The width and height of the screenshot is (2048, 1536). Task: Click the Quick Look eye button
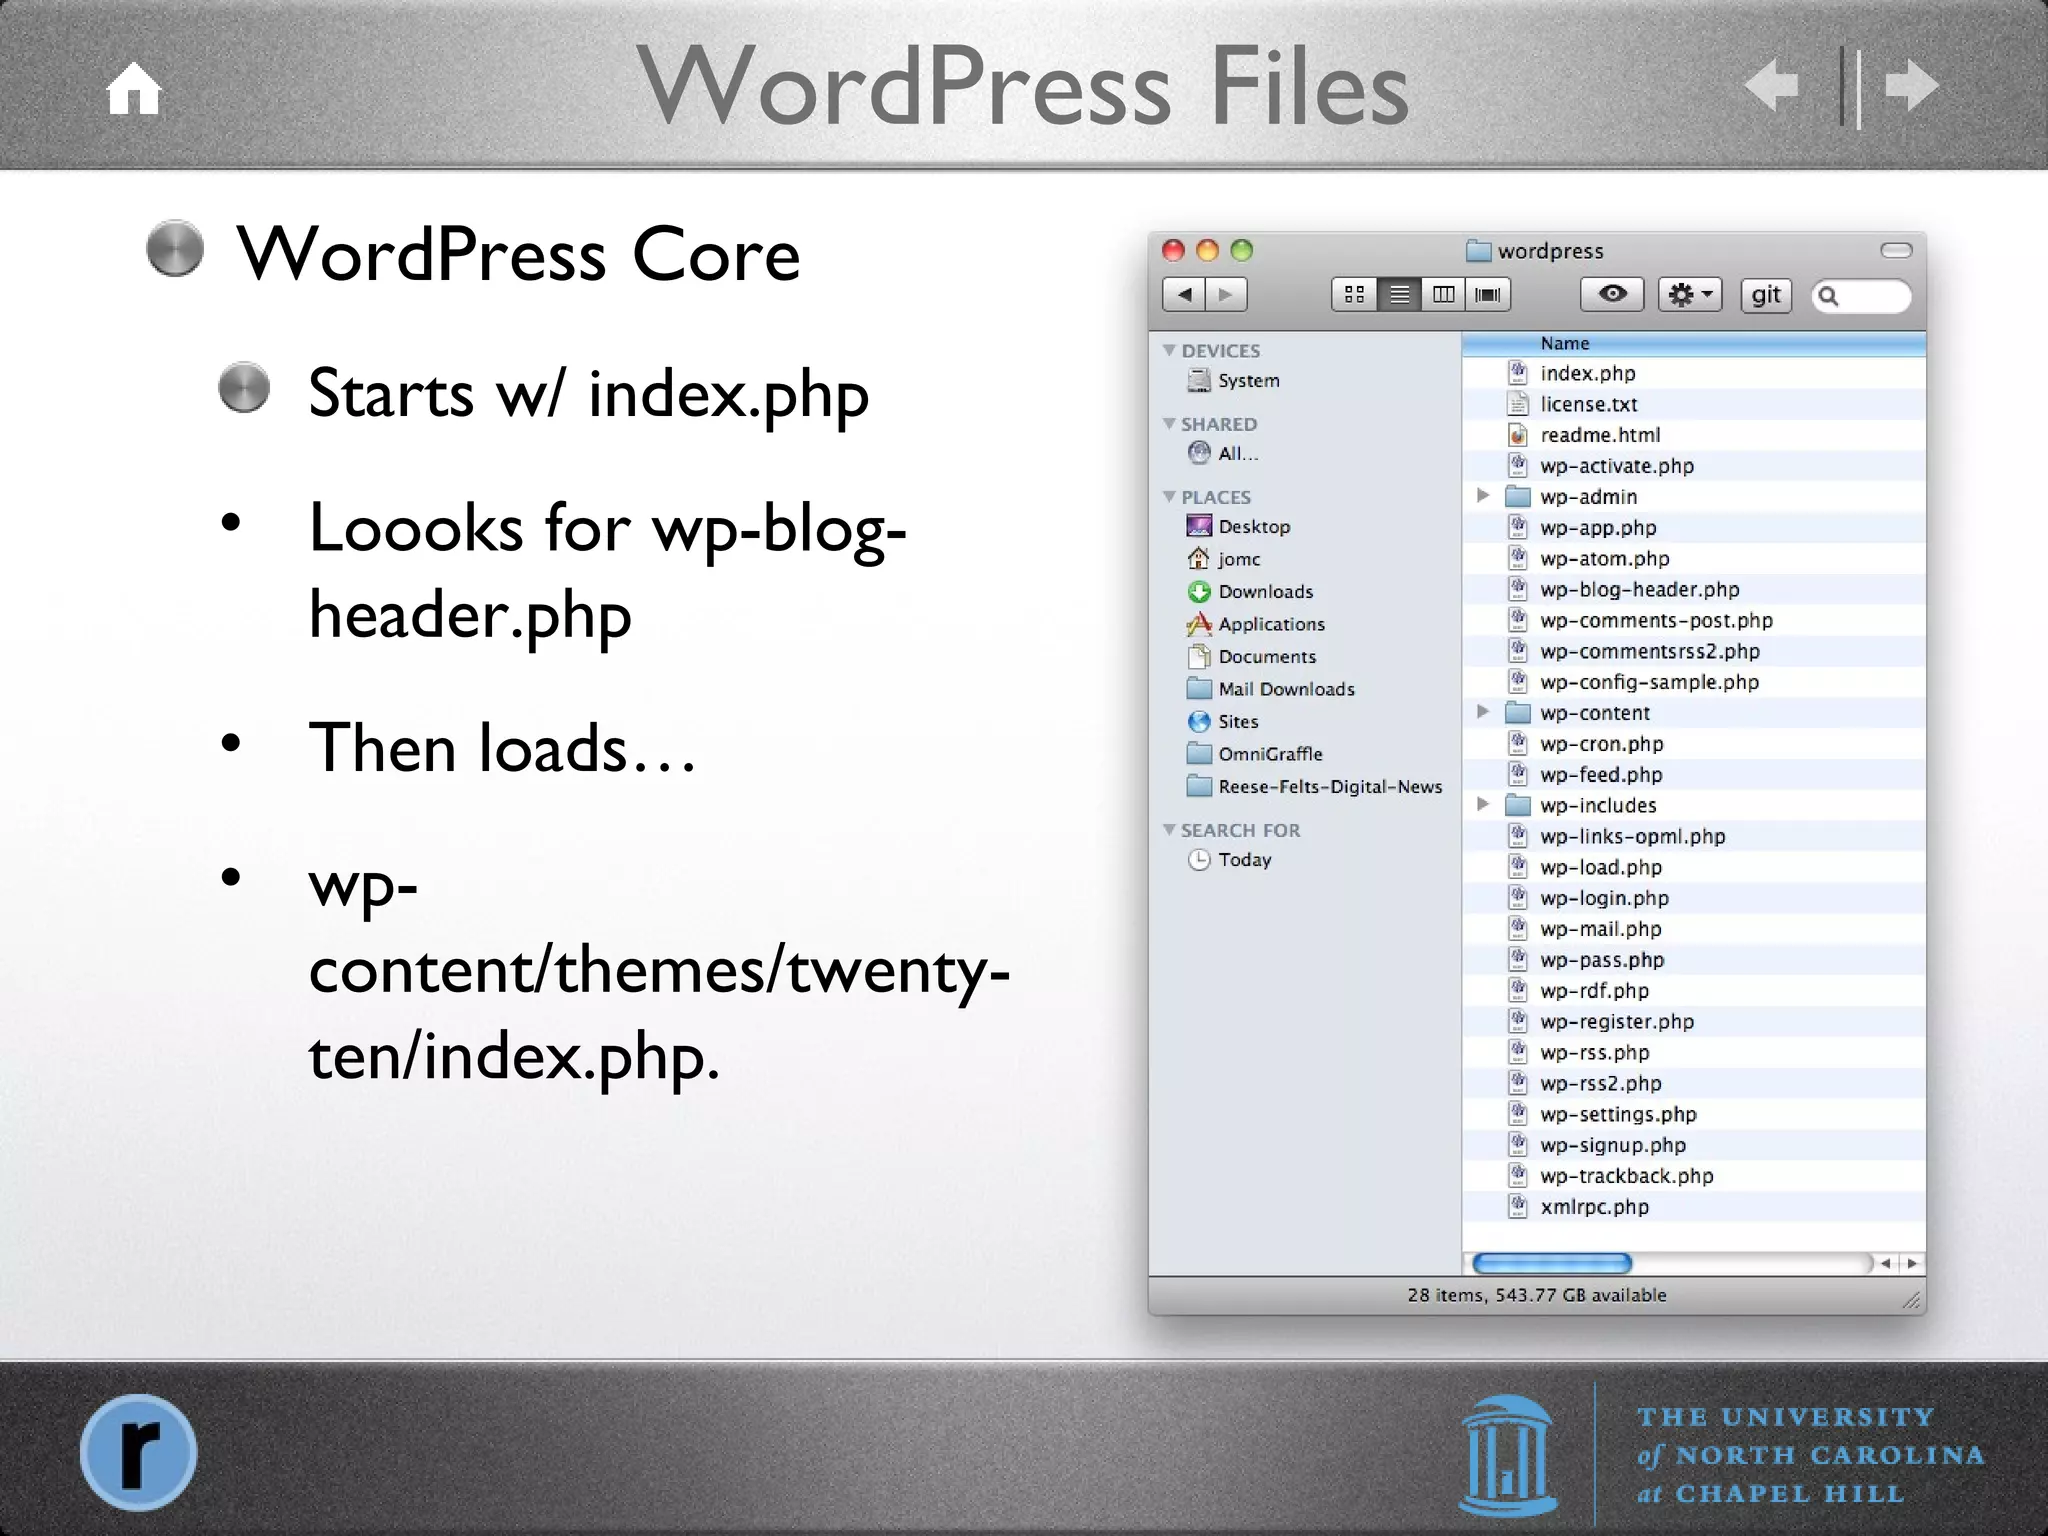point(1612,294)
